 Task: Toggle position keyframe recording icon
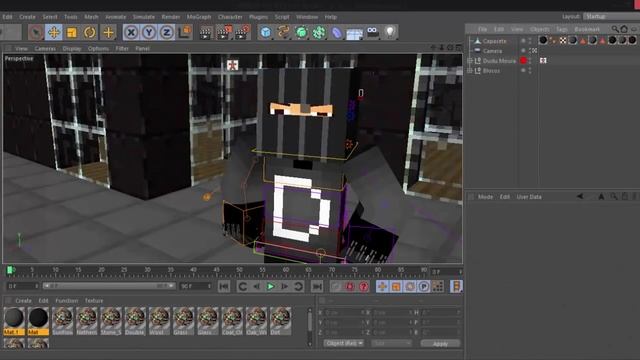tap(382, 287)
